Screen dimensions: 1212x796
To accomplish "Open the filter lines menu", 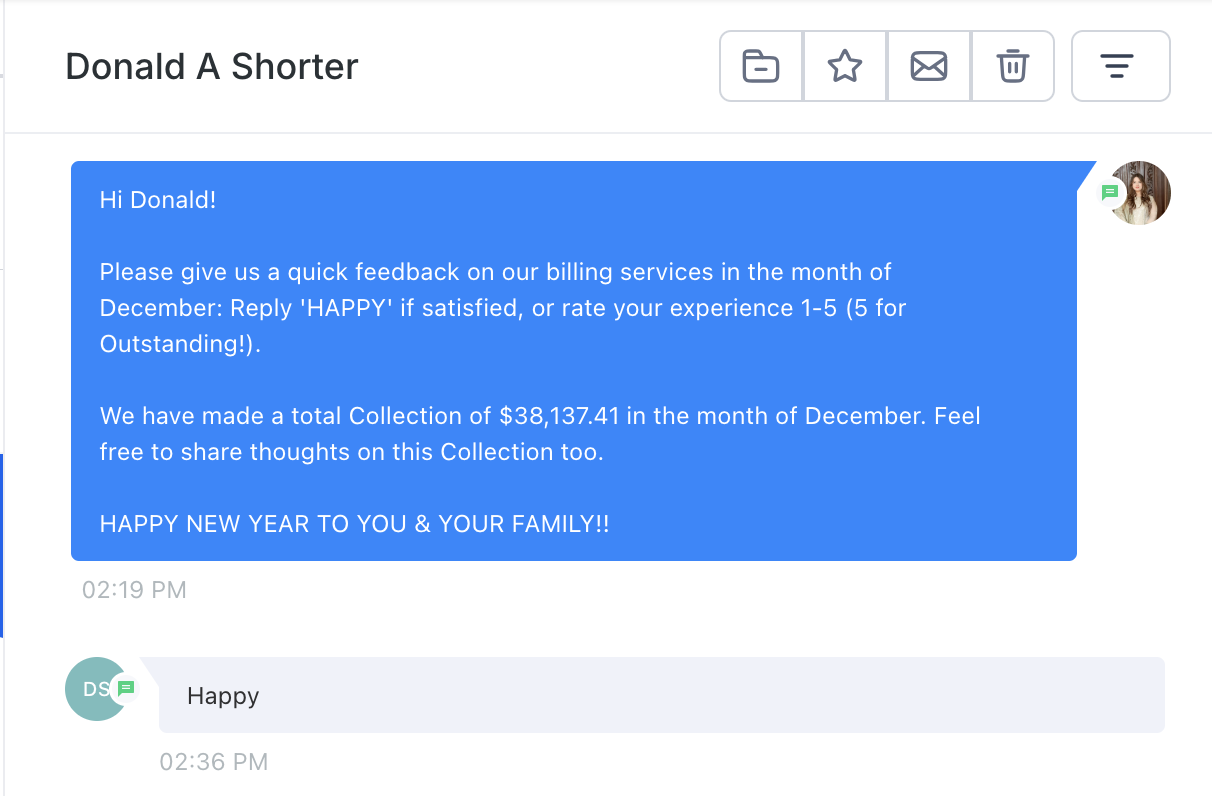I will point(1120,67).
